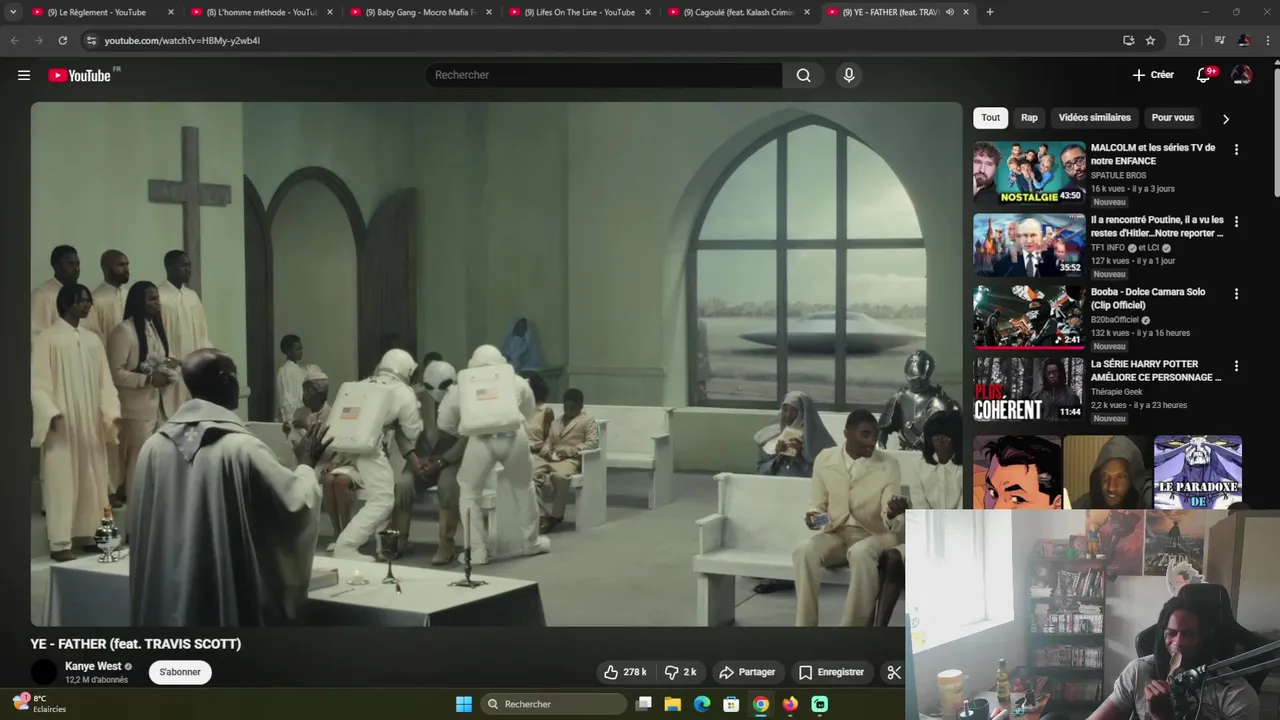Image resolution: width=1280 pixels, height=720 pixels.
Task: Switch to Cagoulé feat. Kalash tab
Action: click(x=738, y=12)
